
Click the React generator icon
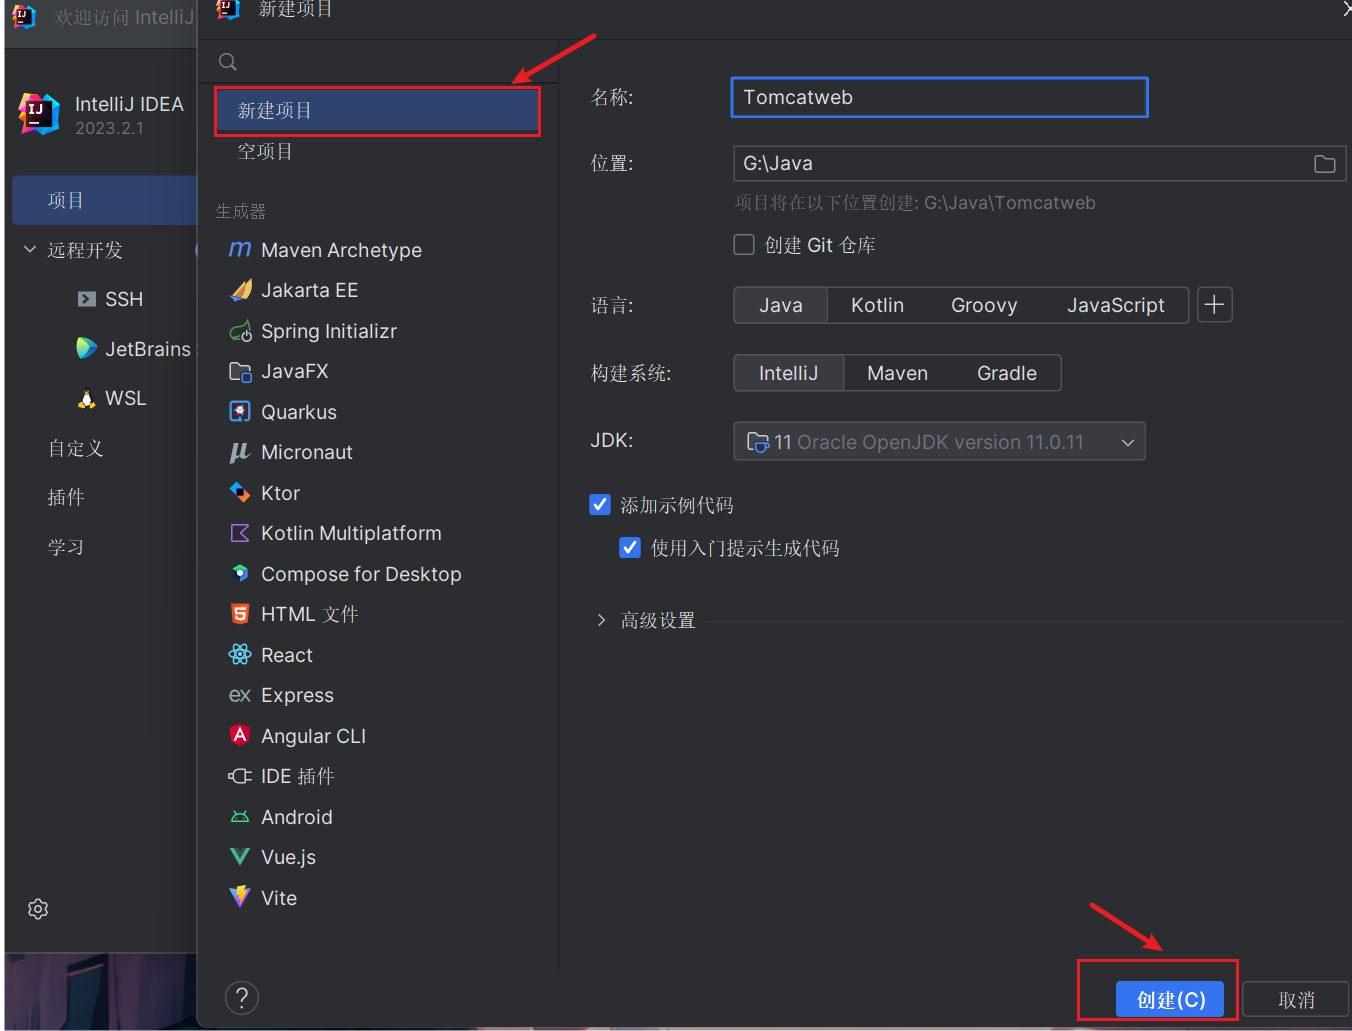[240, 655]
